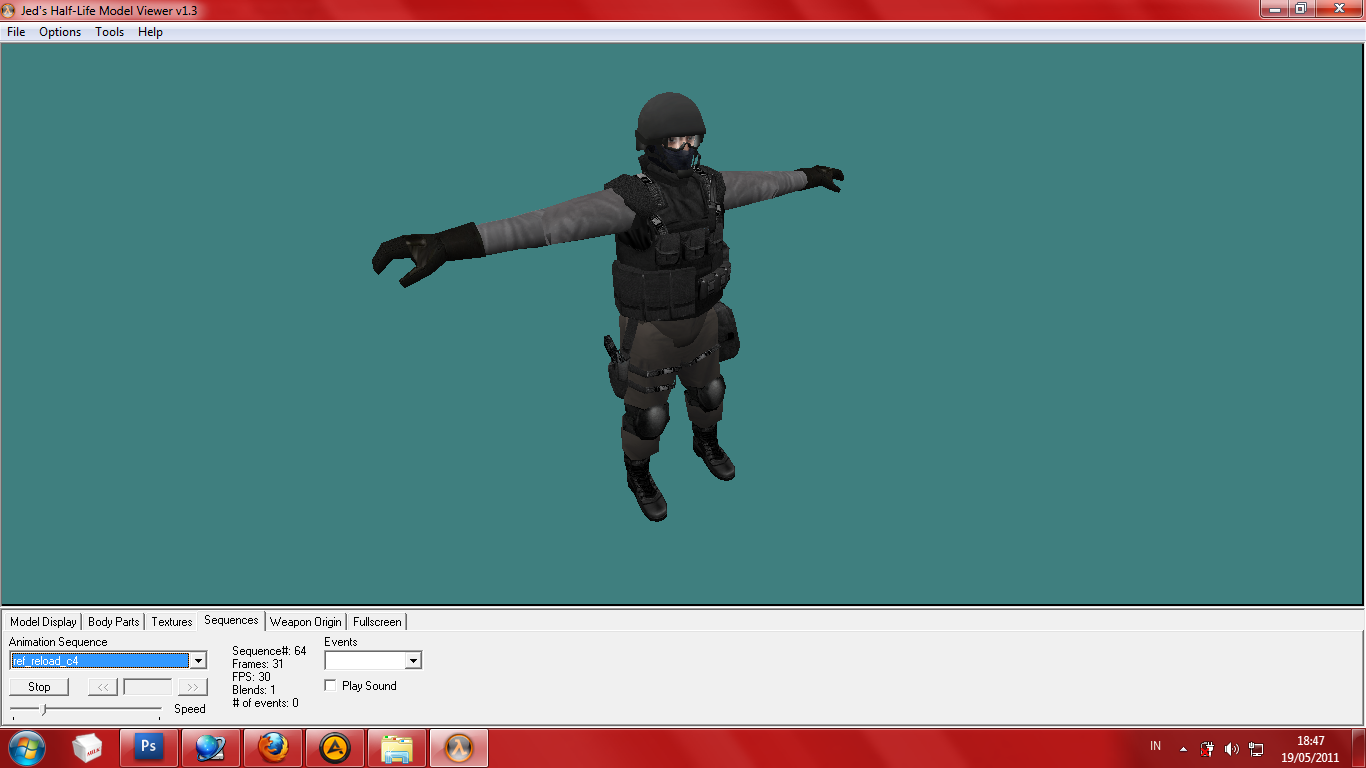This screenshot has width=1366, height=768.
Task: Click the Show Desktop button
Action: 1358,747
